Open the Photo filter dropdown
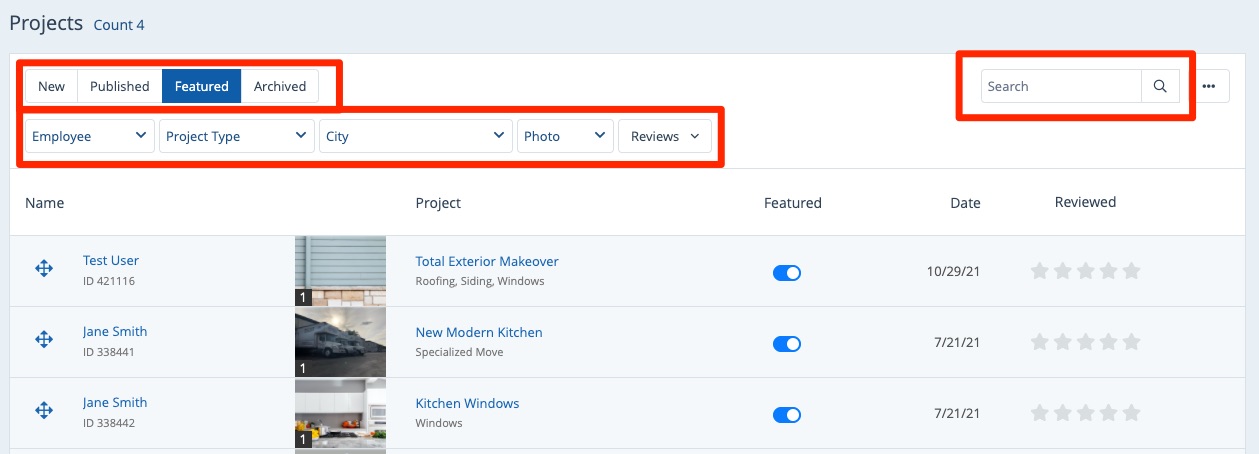 (565, 136)
